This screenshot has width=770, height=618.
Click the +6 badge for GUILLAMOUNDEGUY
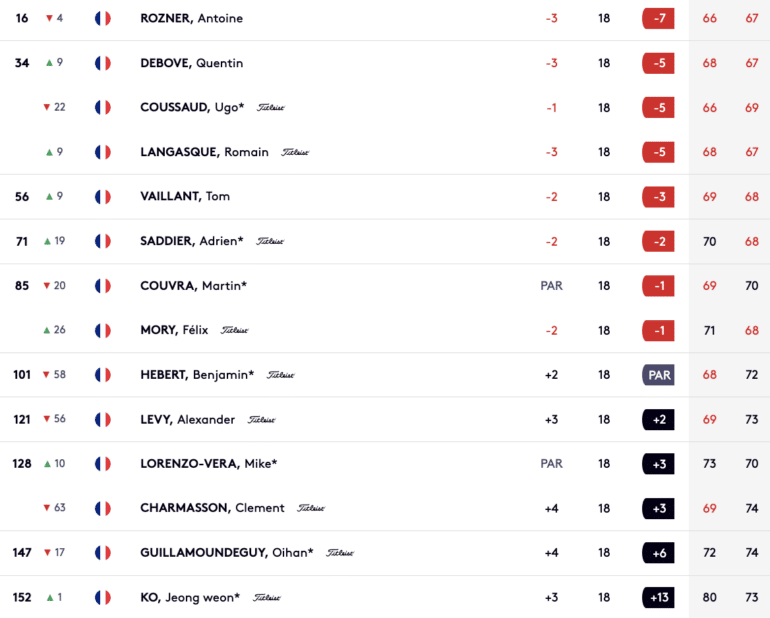pyautogui.click(x=658, y=553)
